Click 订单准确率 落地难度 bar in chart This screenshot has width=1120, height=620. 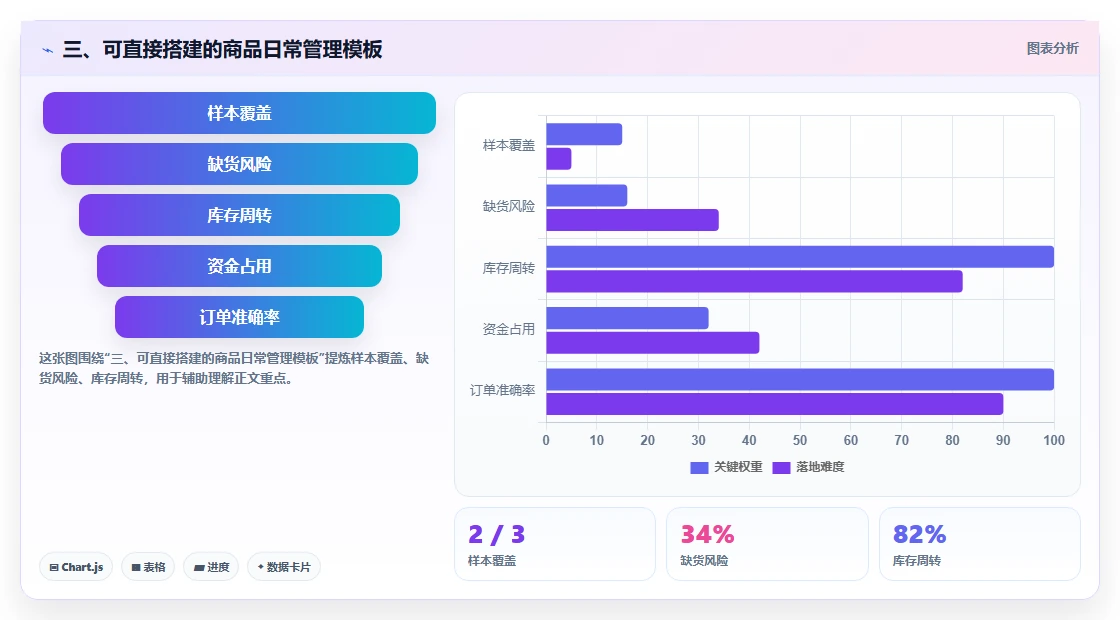point(775,404)
